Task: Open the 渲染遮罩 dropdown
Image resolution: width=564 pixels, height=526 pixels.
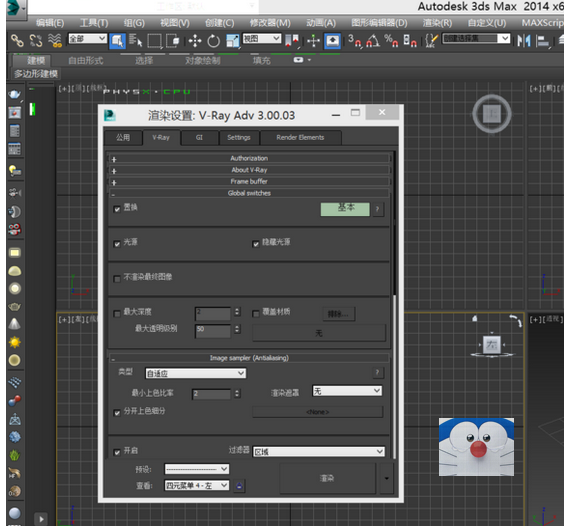Action: pyautogui.click(x=347, y=391)
